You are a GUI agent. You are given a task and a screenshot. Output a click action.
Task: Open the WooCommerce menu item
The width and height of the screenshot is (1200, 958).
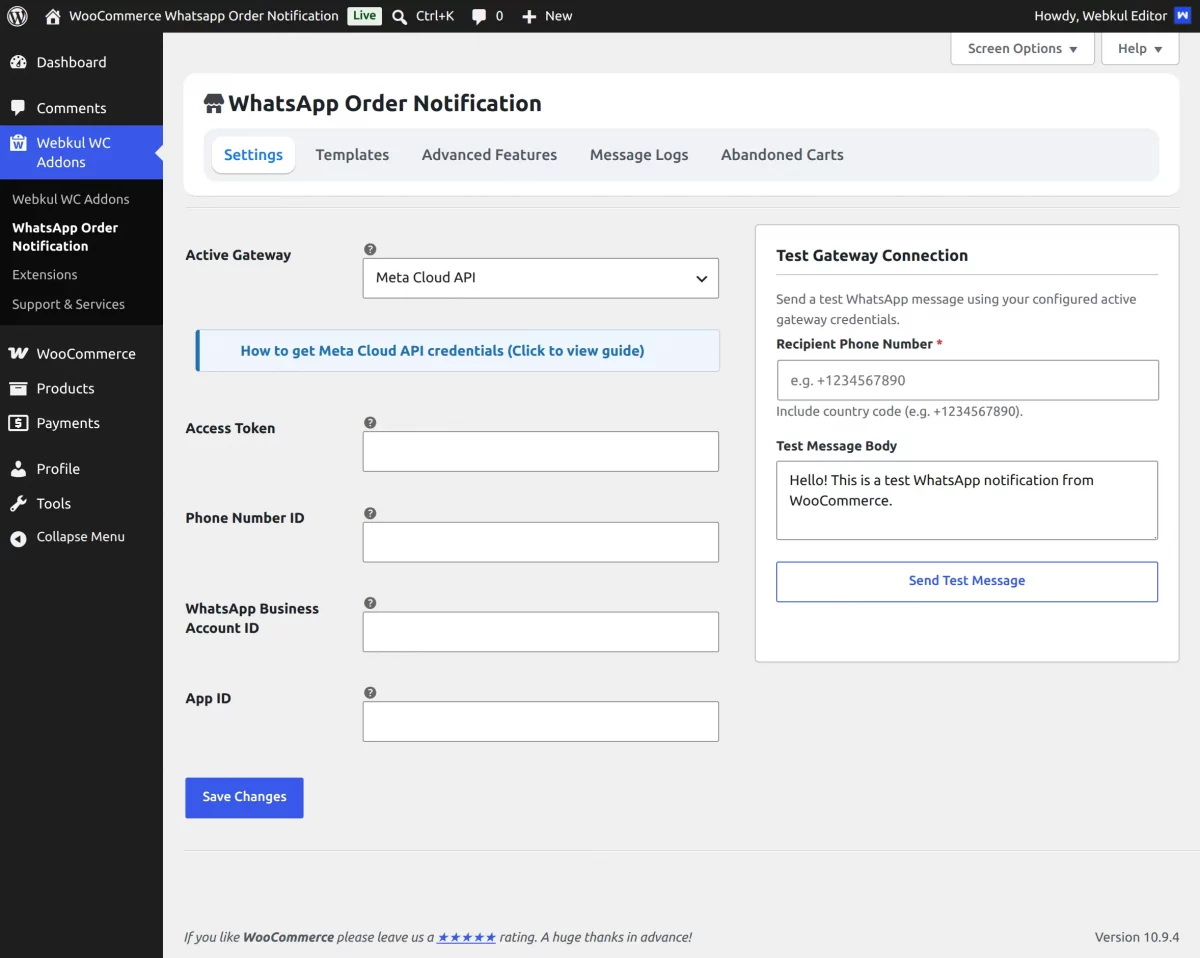click(x=81, y=353)
